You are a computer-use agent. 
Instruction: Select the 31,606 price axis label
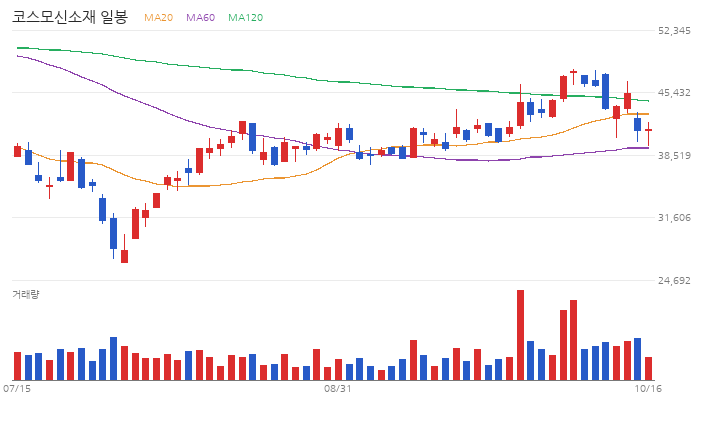[x=674, y=218]
